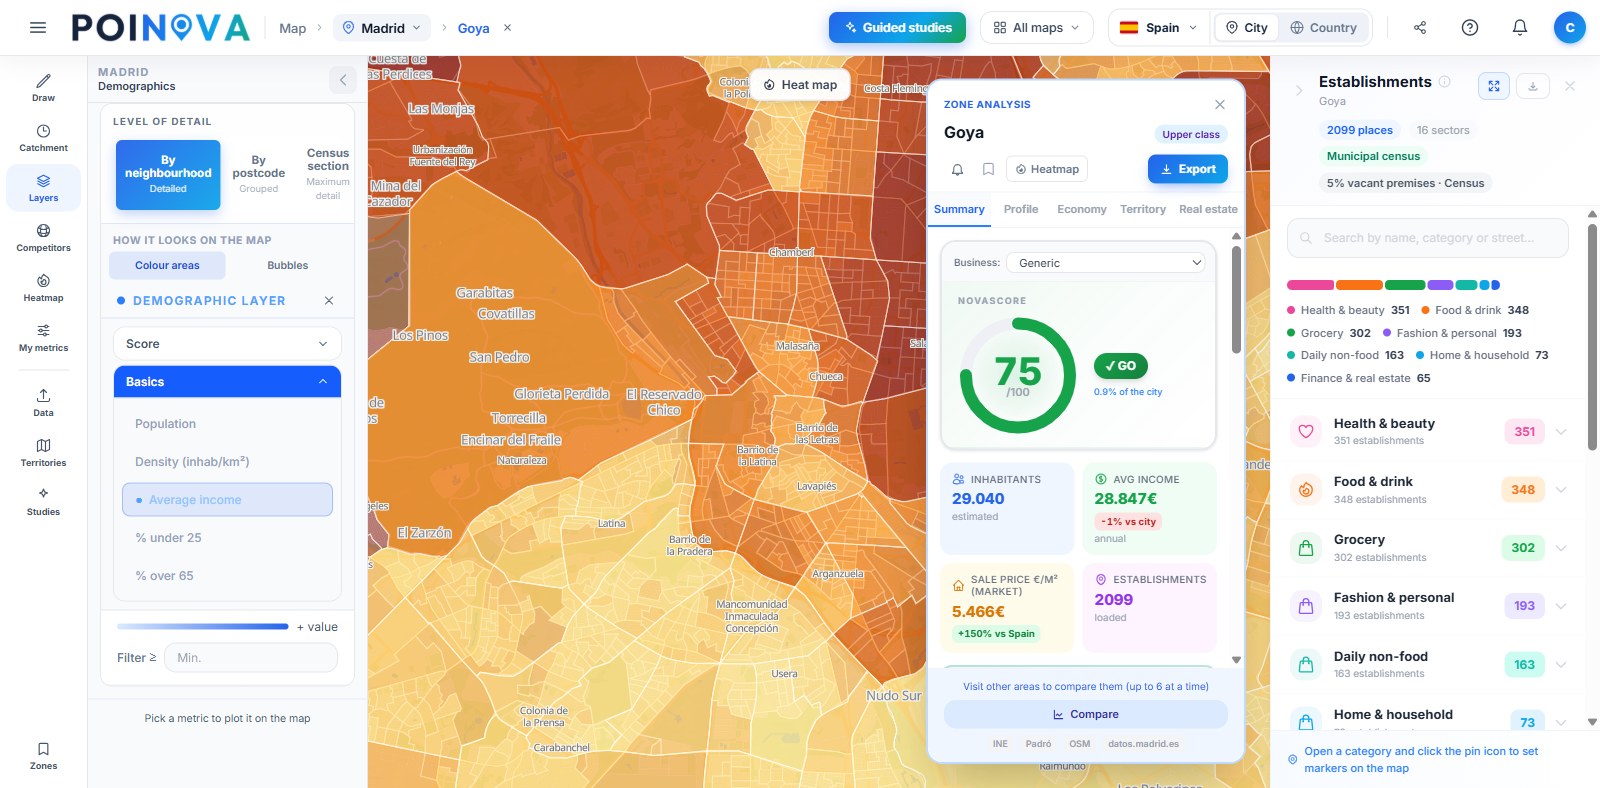Select Census section level of detail
This screenshot has height=788, width=1600.
click(328, 174)
